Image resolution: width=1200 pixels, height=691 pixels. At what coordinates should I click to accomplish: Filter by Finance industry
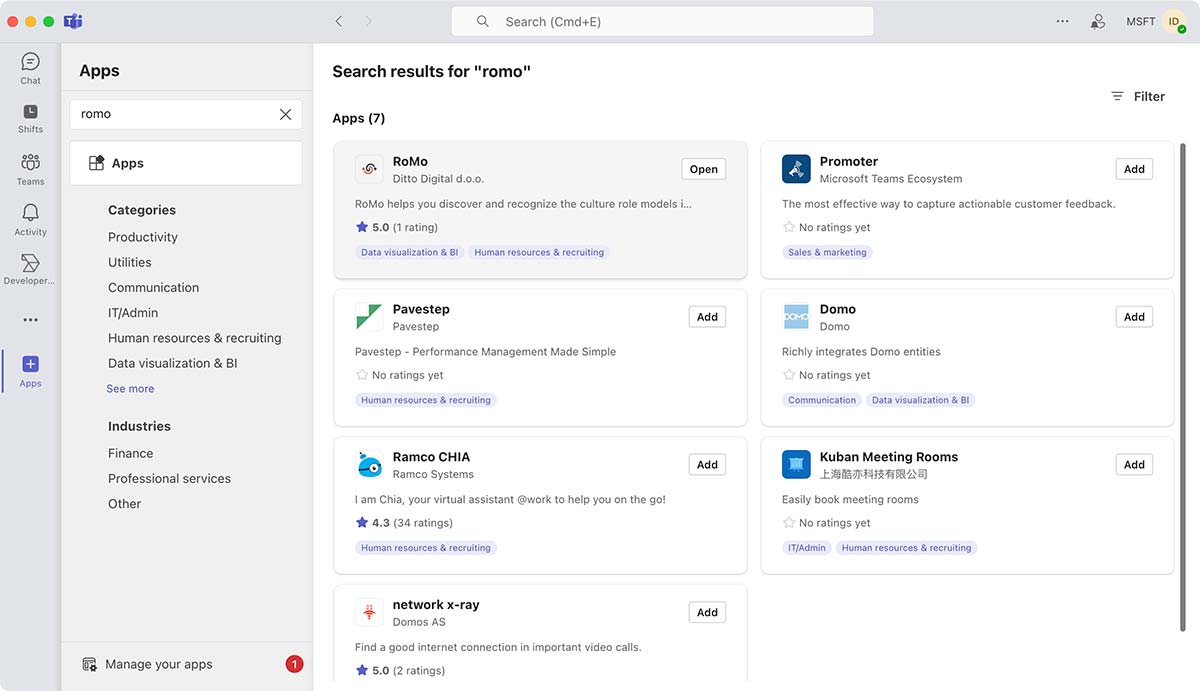(x=131, y=453)
